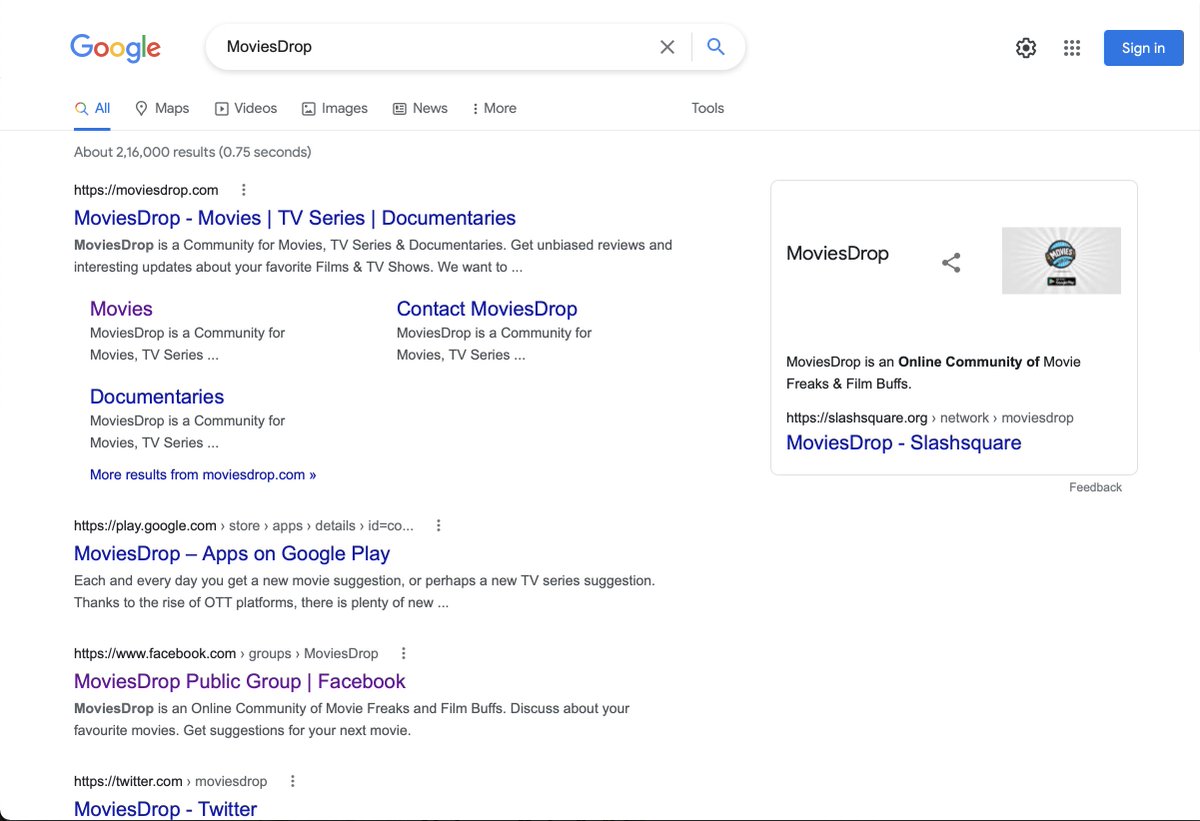
Task: Click More results from moviesdrop.com
Action: [203, 475]
